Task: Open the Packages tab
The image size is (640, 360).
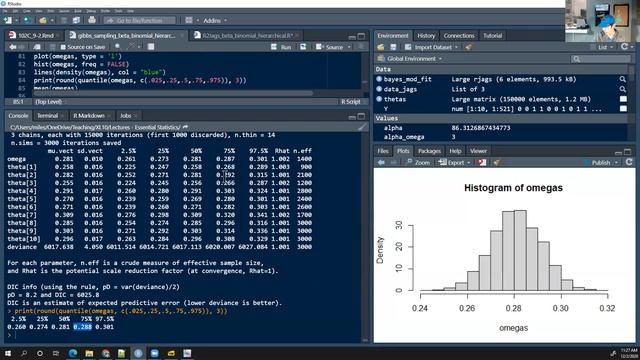Action: point(429,151)
